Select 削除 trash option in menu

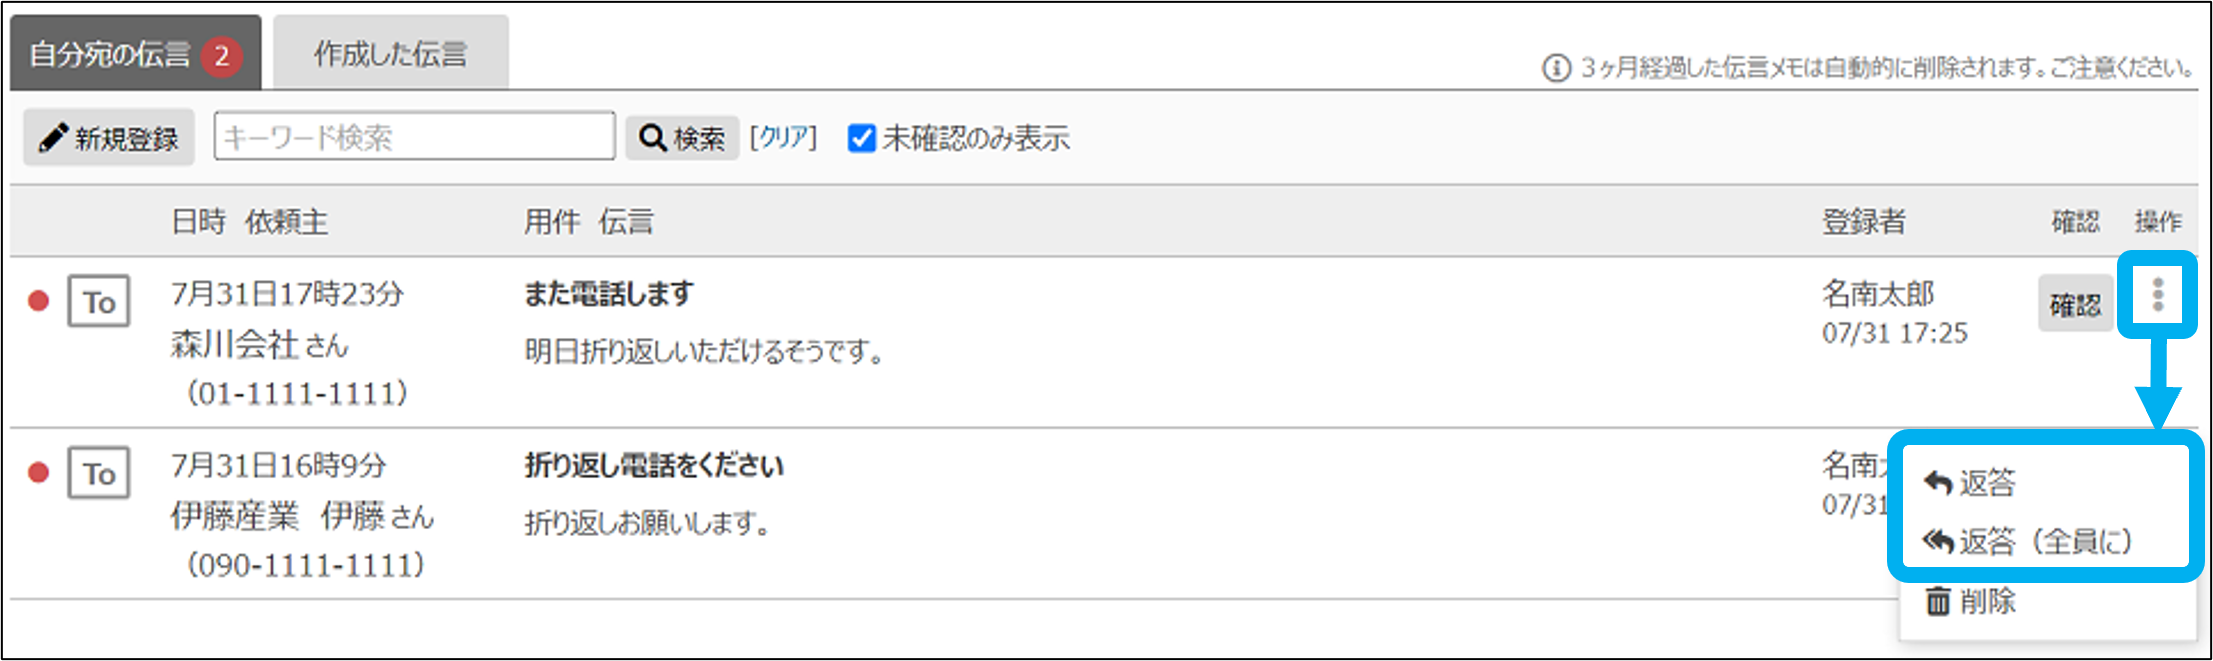point(1970,601)
